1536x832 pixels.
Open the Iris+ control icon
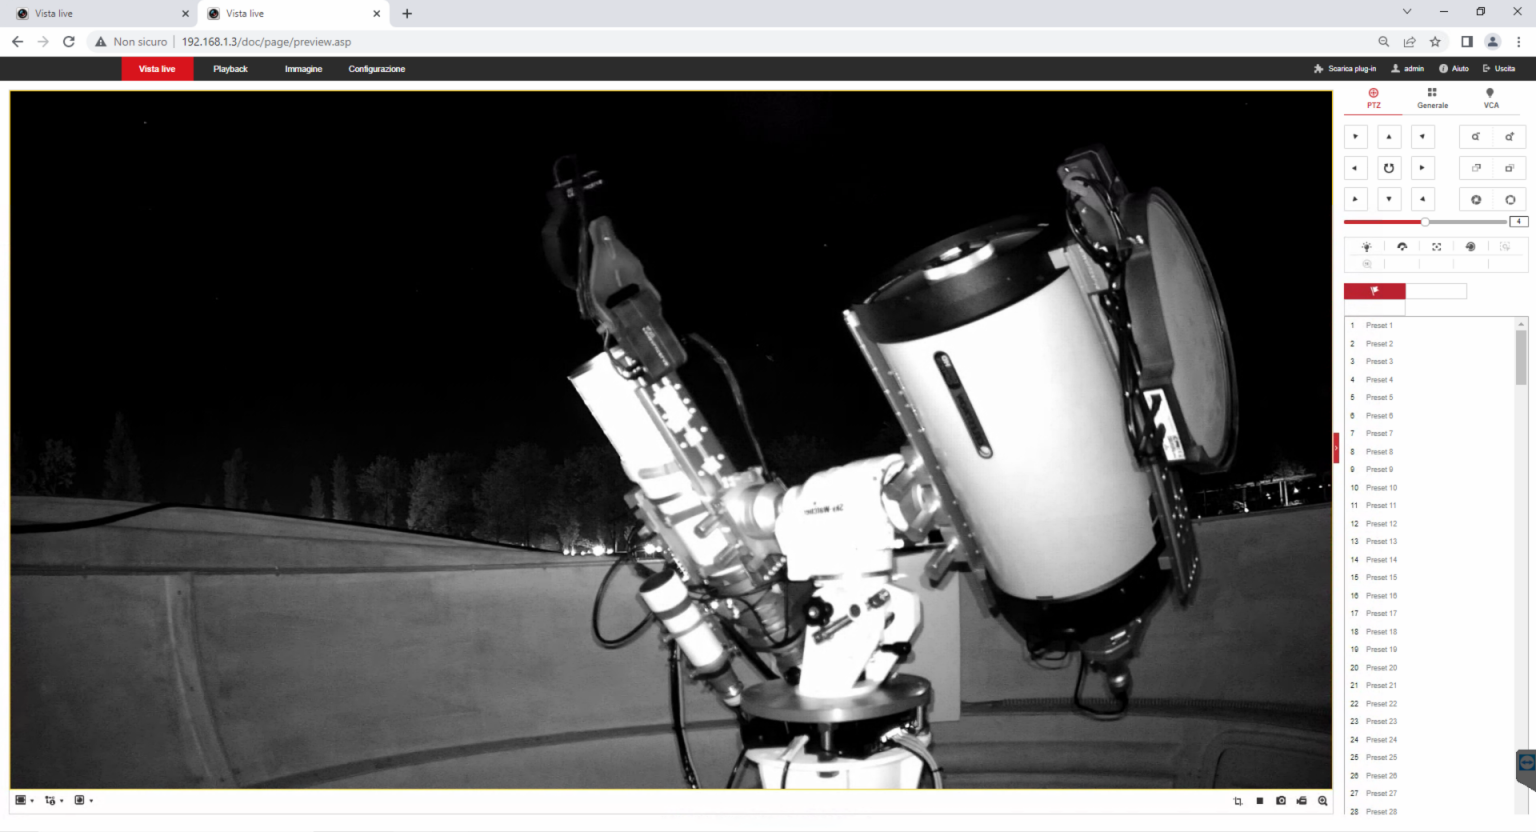(x=1509, y=199)
